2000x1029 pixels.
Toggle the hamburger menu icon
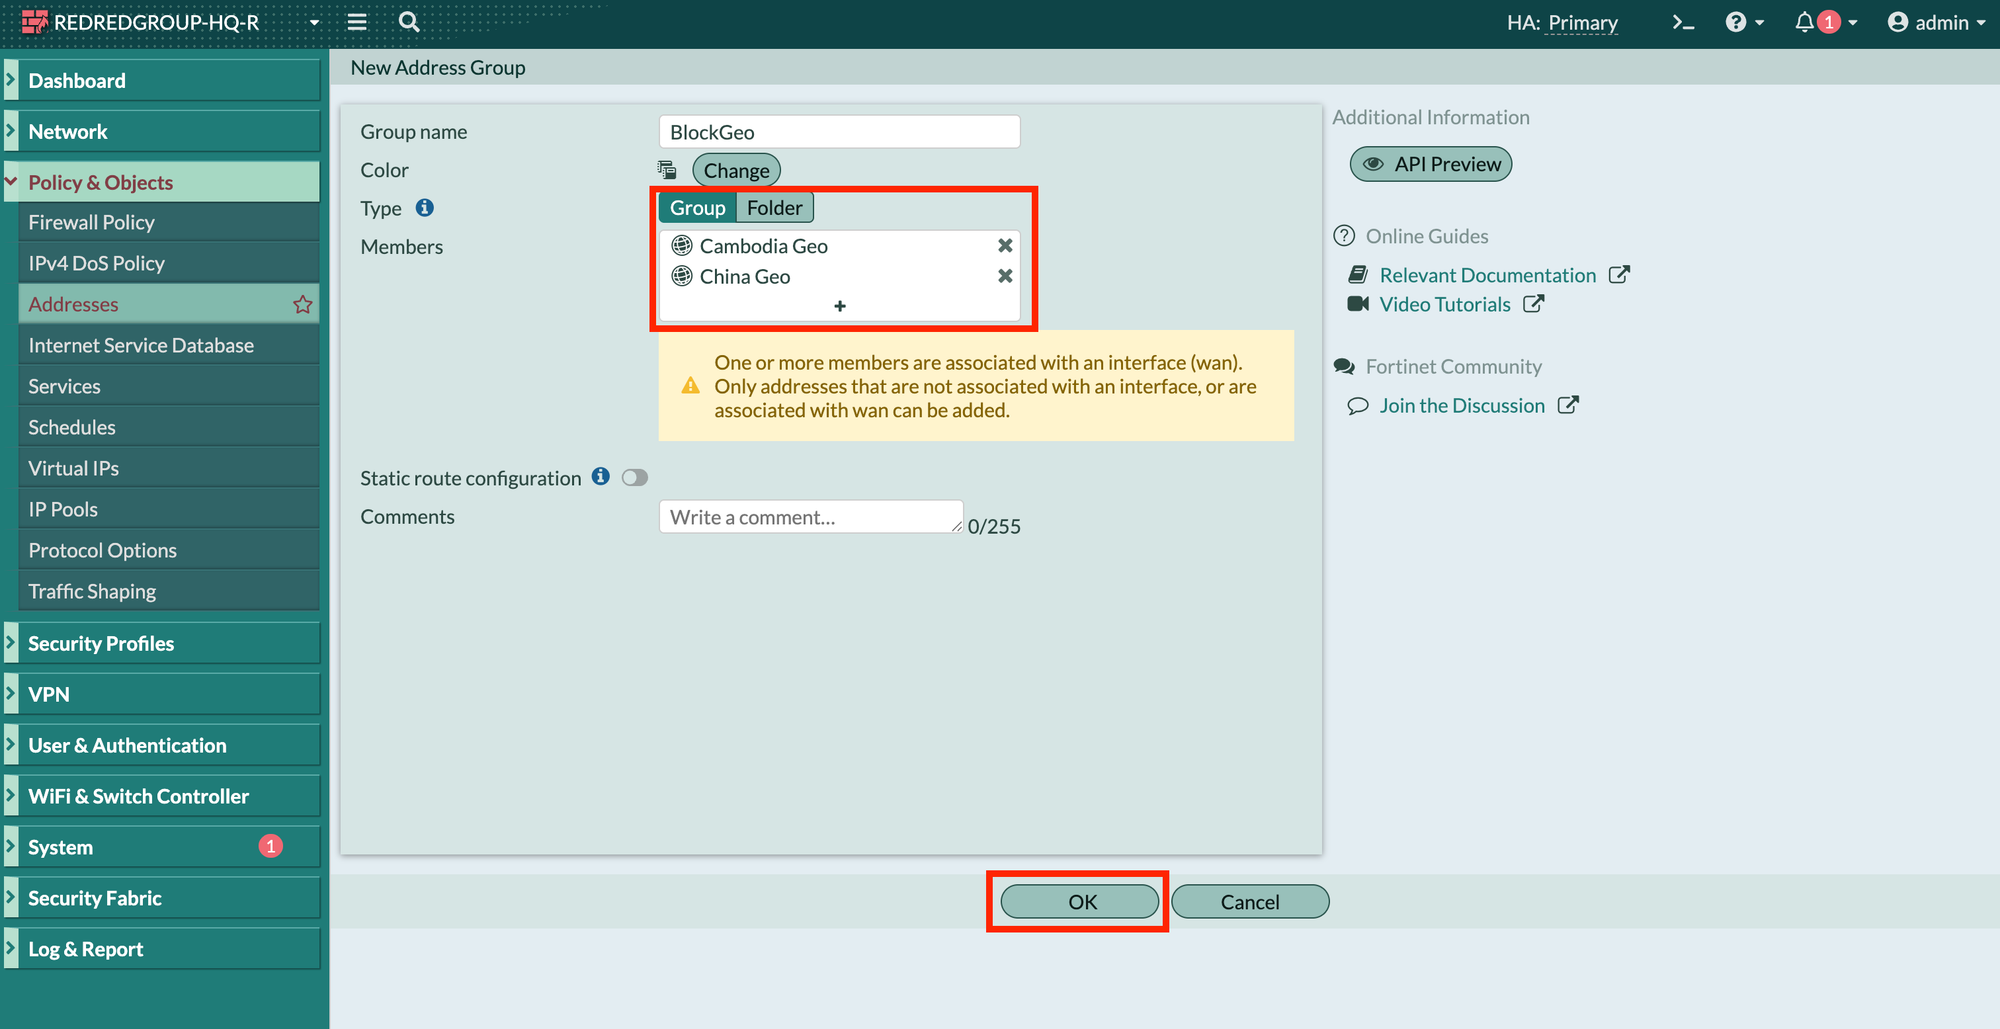[x=357, y=22]
